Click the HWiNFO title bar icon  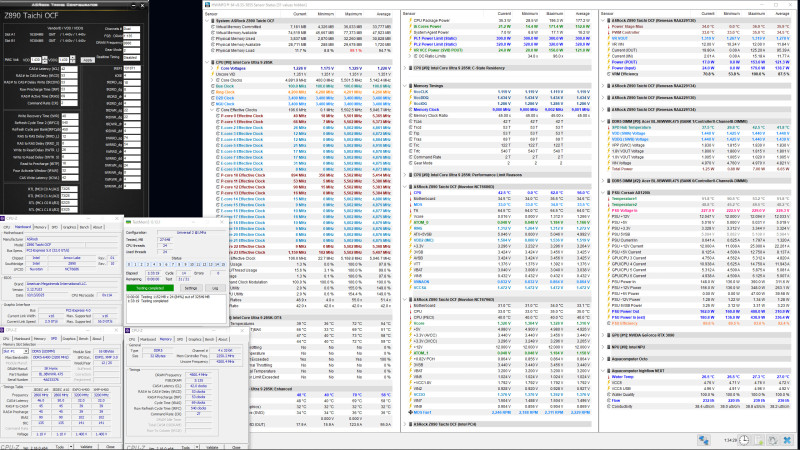(x=207, y=5)
